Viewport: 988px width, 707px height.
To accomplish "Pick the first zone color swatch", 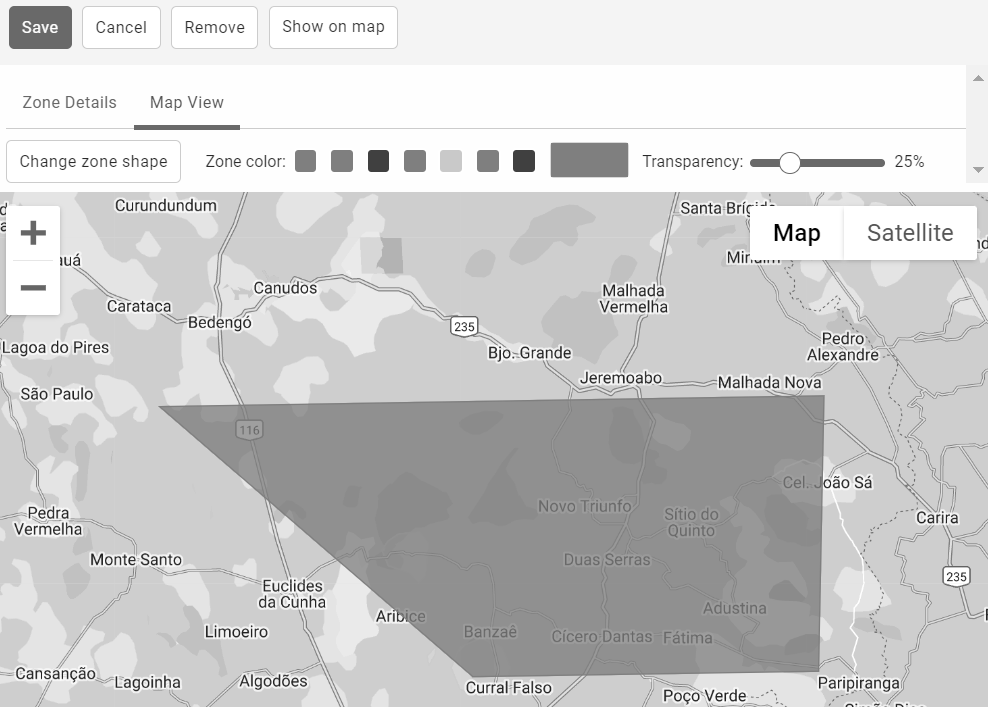I will click(x=306, y=161).
